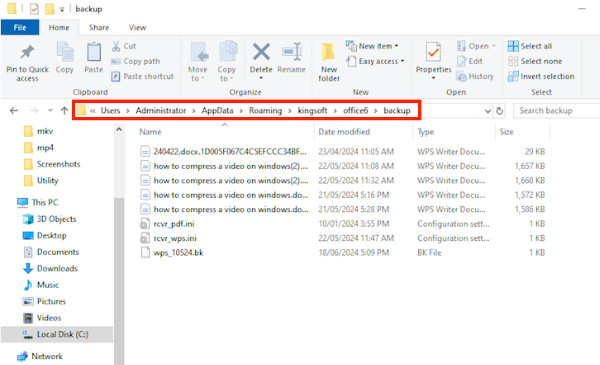The height and width of the screenshot is (365, 600).
Task: Switch to the View ribbon tab
Action: click(137, 28)
